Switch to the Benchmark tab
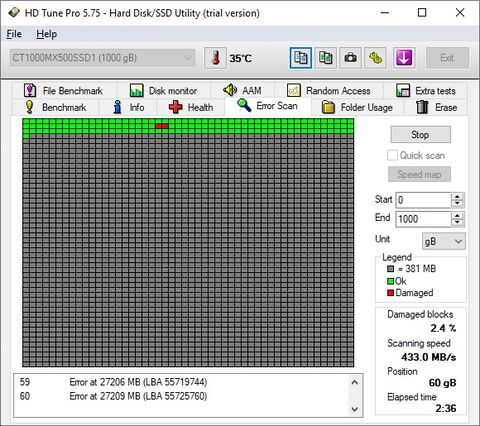The height and width of the screenshot is (426, 480). 56,107
